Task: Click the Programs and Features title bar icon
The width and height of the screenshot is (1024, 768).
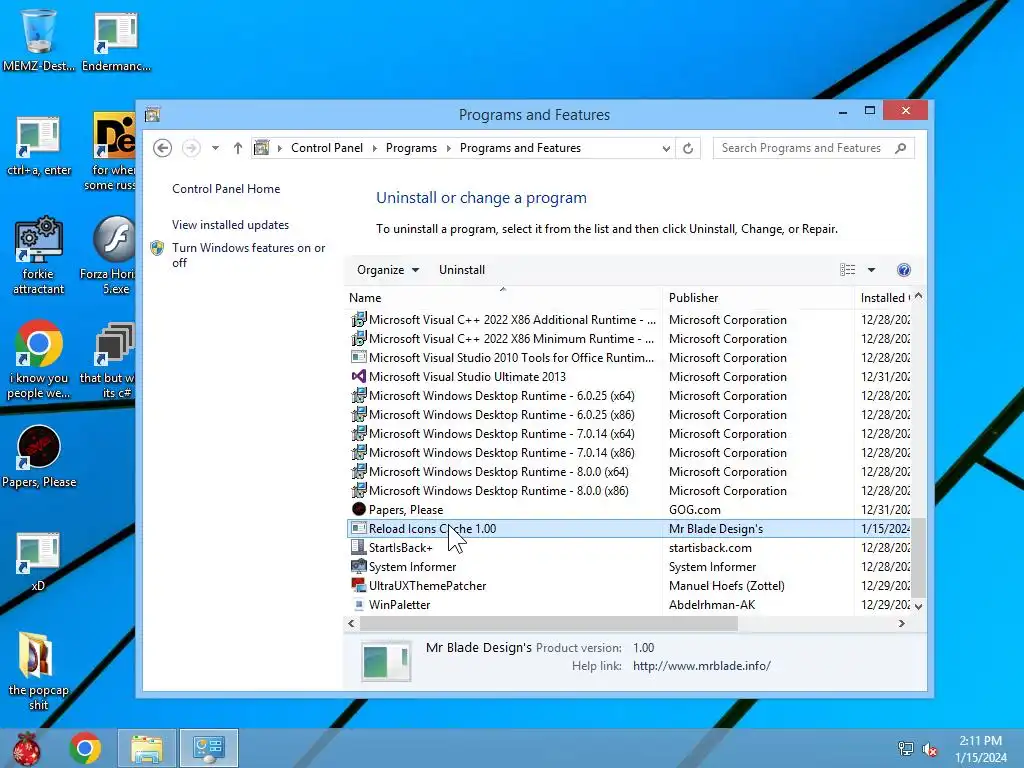Action: (x=153, y=115)
